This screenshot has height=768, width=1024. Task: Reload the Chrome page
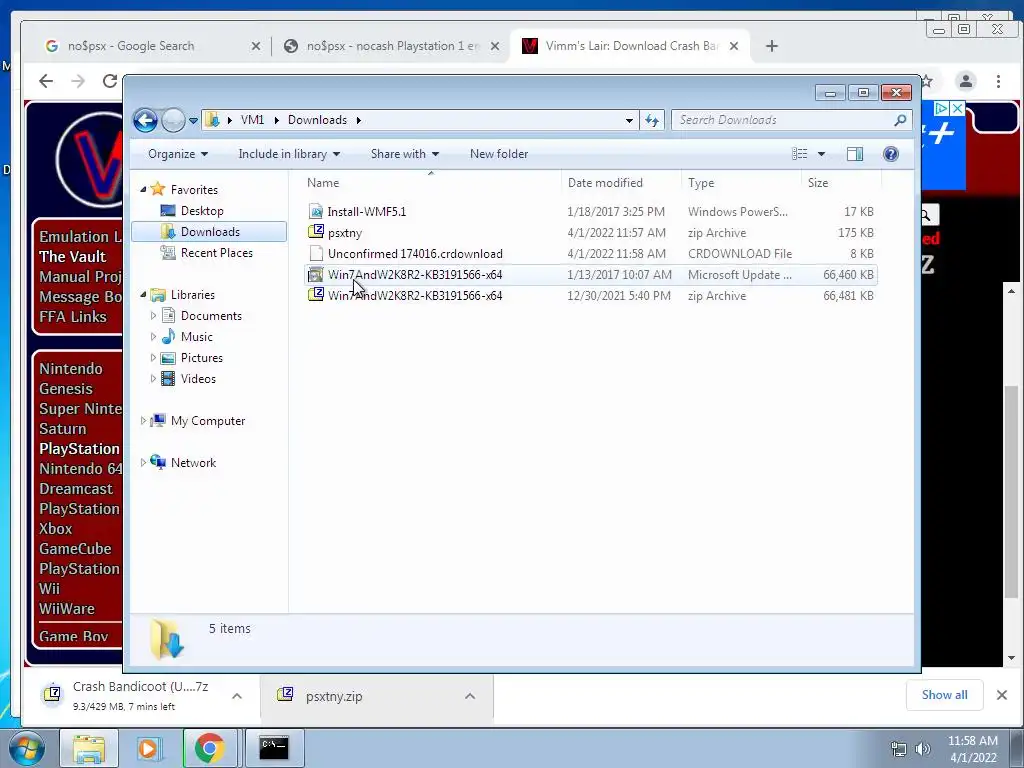tap(110, 81)
